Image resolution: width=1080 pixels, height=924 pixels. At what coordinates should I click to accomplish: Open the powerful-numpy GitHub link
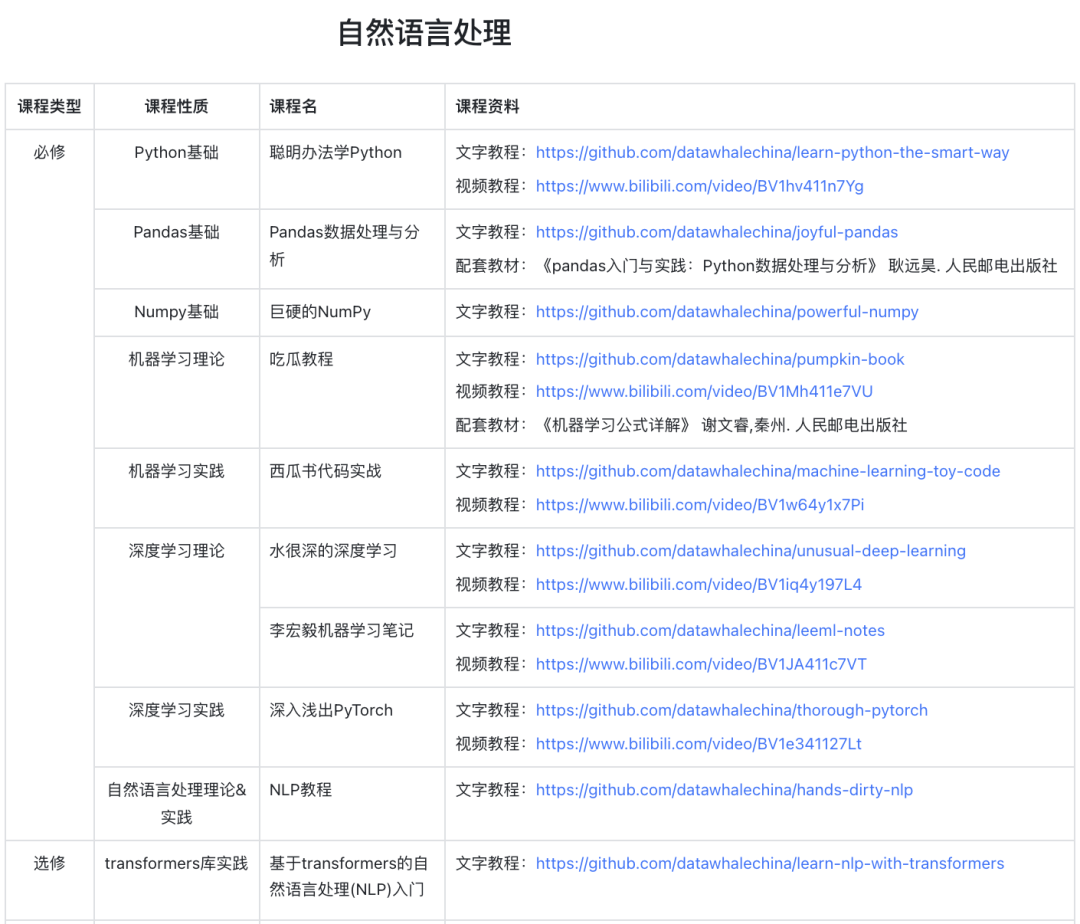tap(727, 312)
